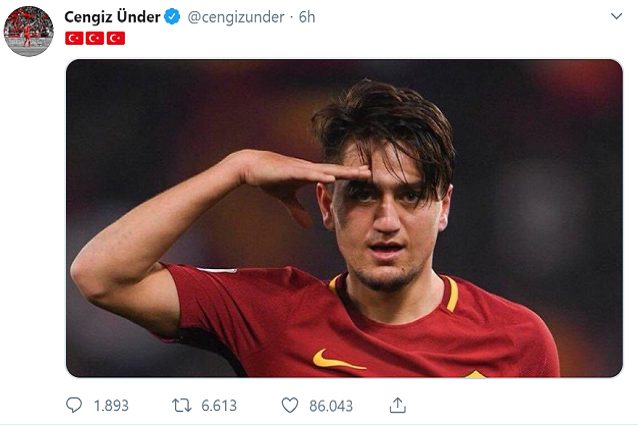
Task: Open the Cengiz Ünder display name link
Action: 112,17
